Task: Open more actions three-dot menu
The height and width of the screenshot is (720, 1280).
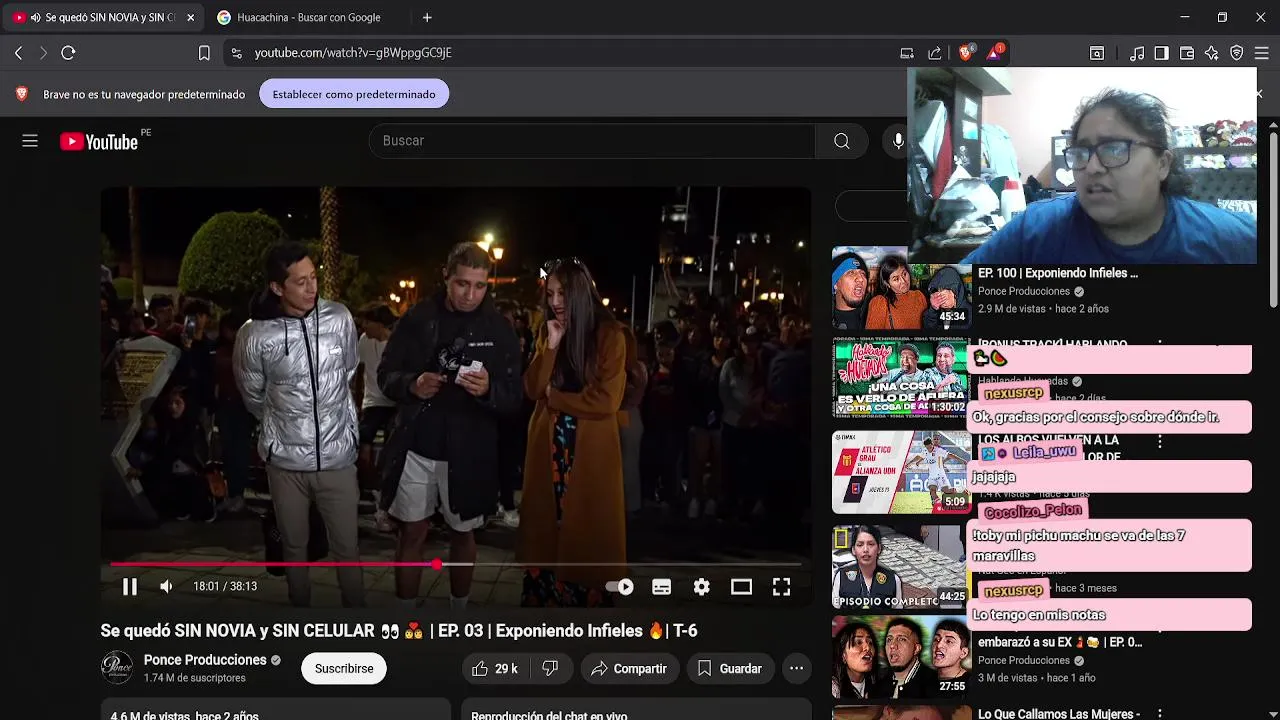Action: click(x=796, y=668)
